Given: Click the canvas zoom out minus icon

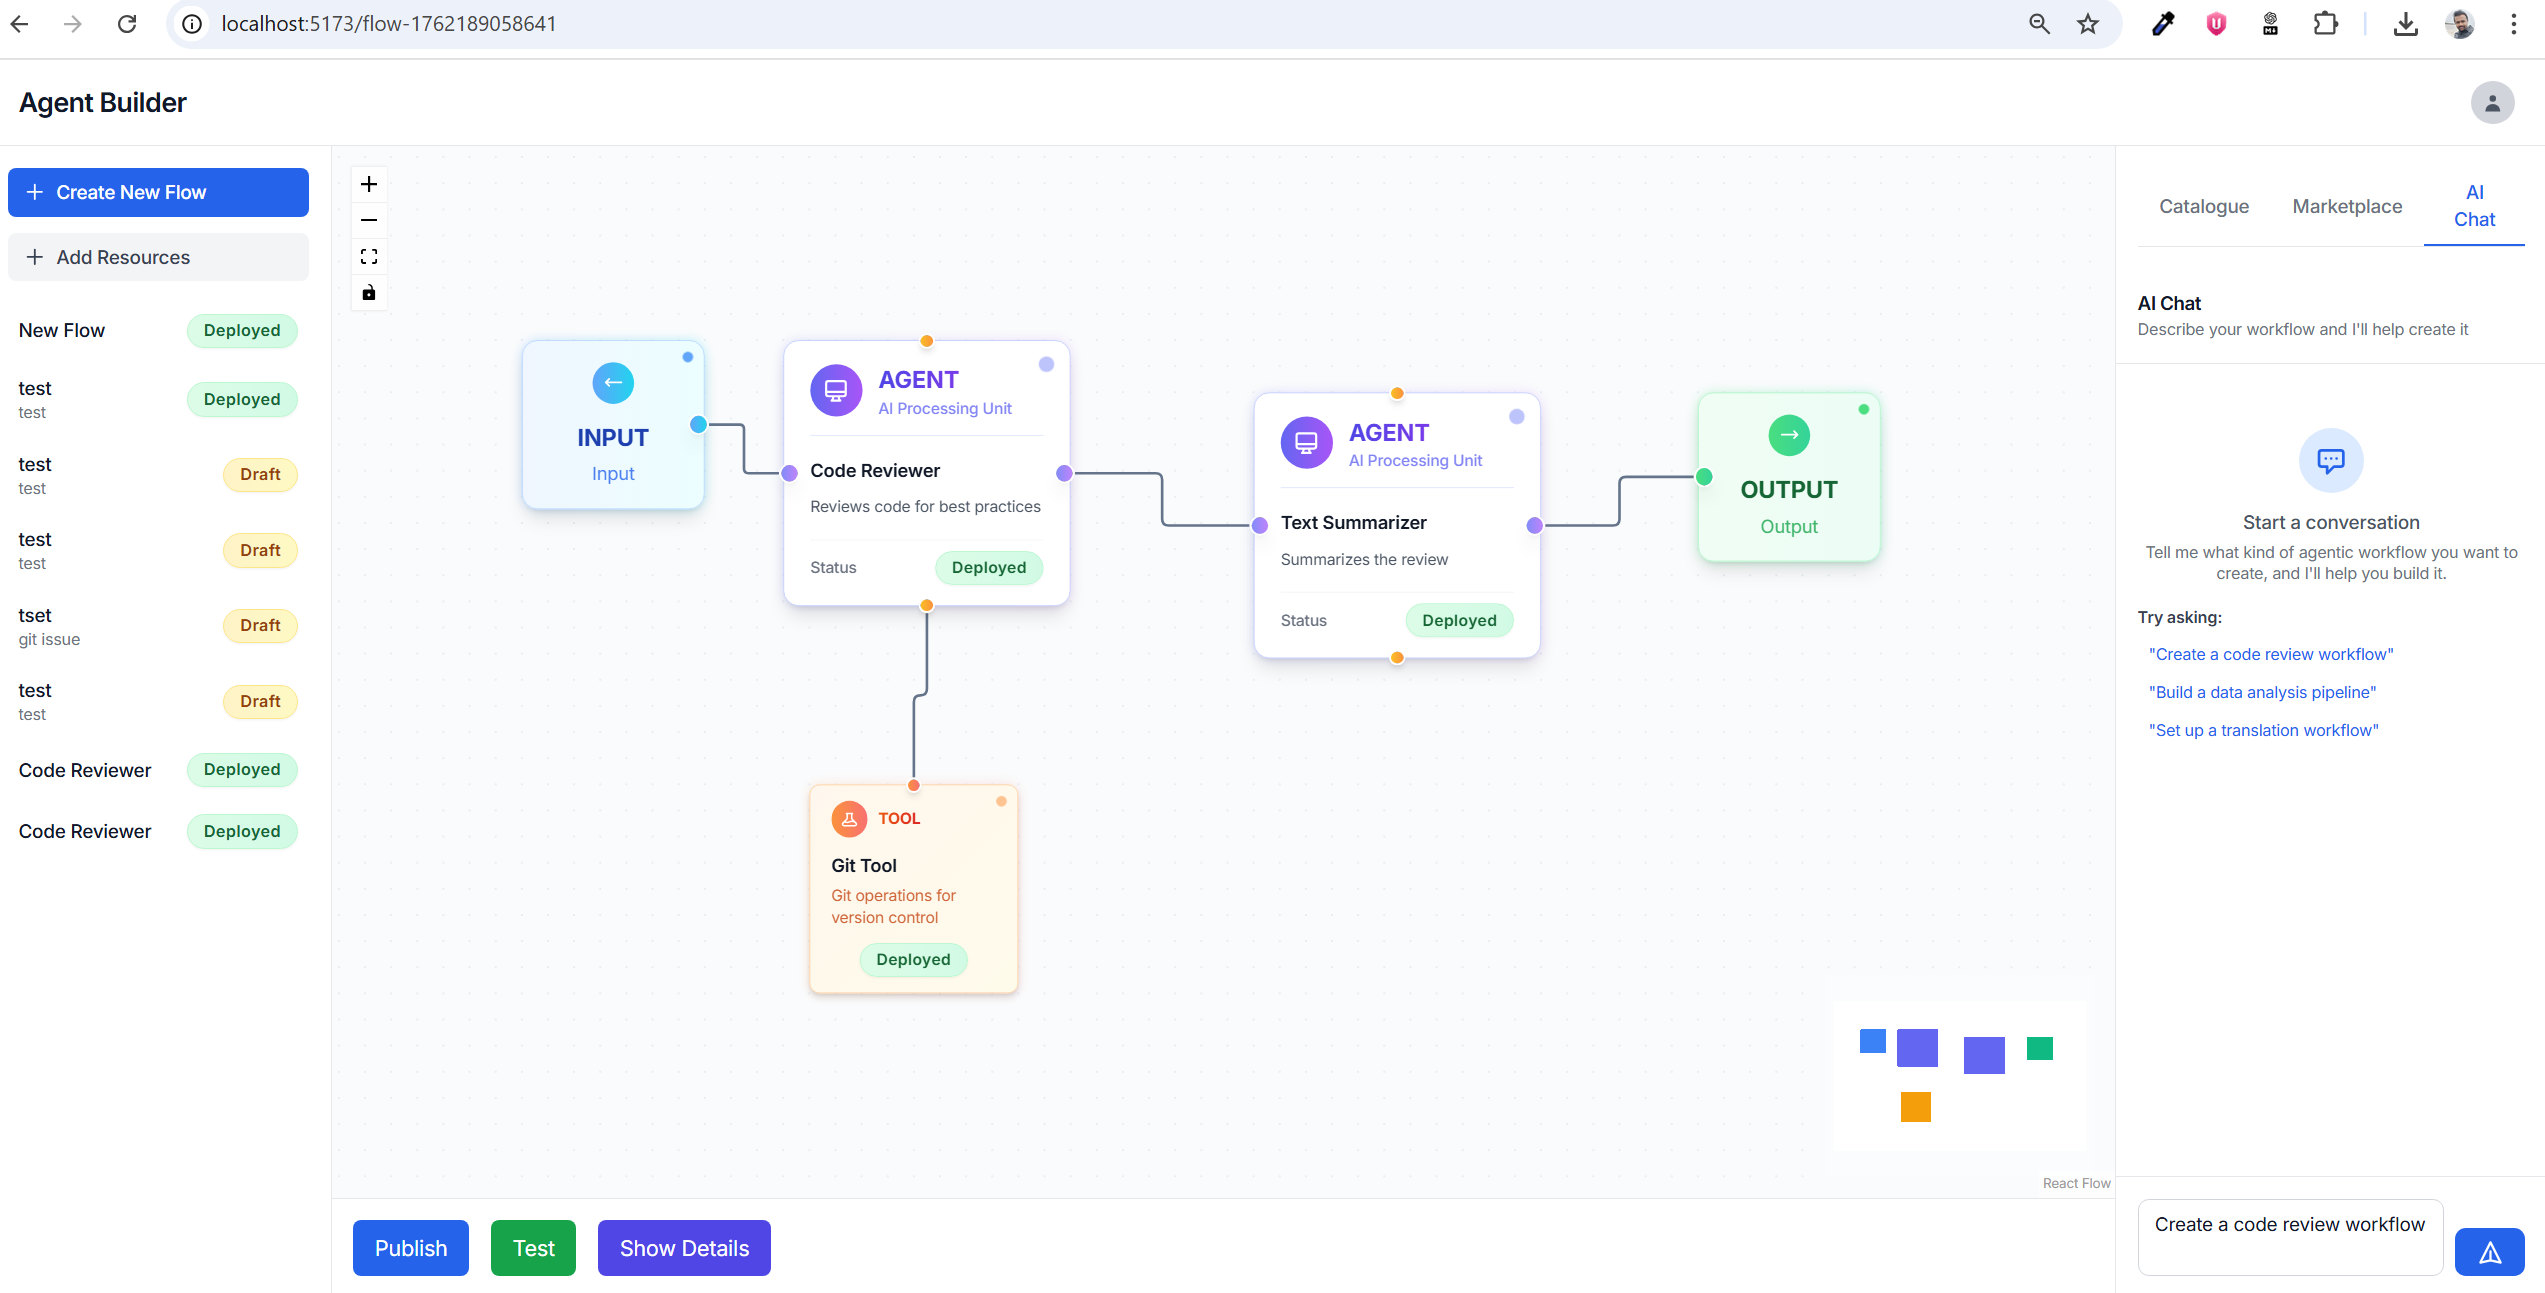Looking at the screenshot, I should pyautogui.click(x=369, y=220).
